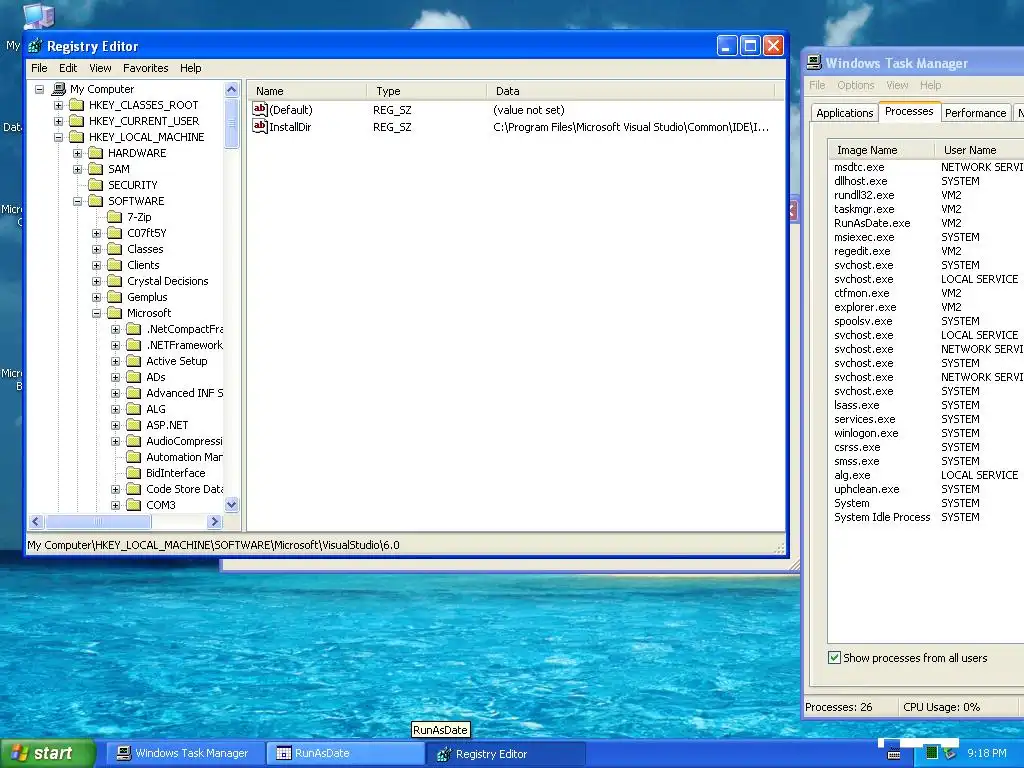This screenshot has width=1024, height=768.
Task: Open the Start menu
Action: point(48,753)
